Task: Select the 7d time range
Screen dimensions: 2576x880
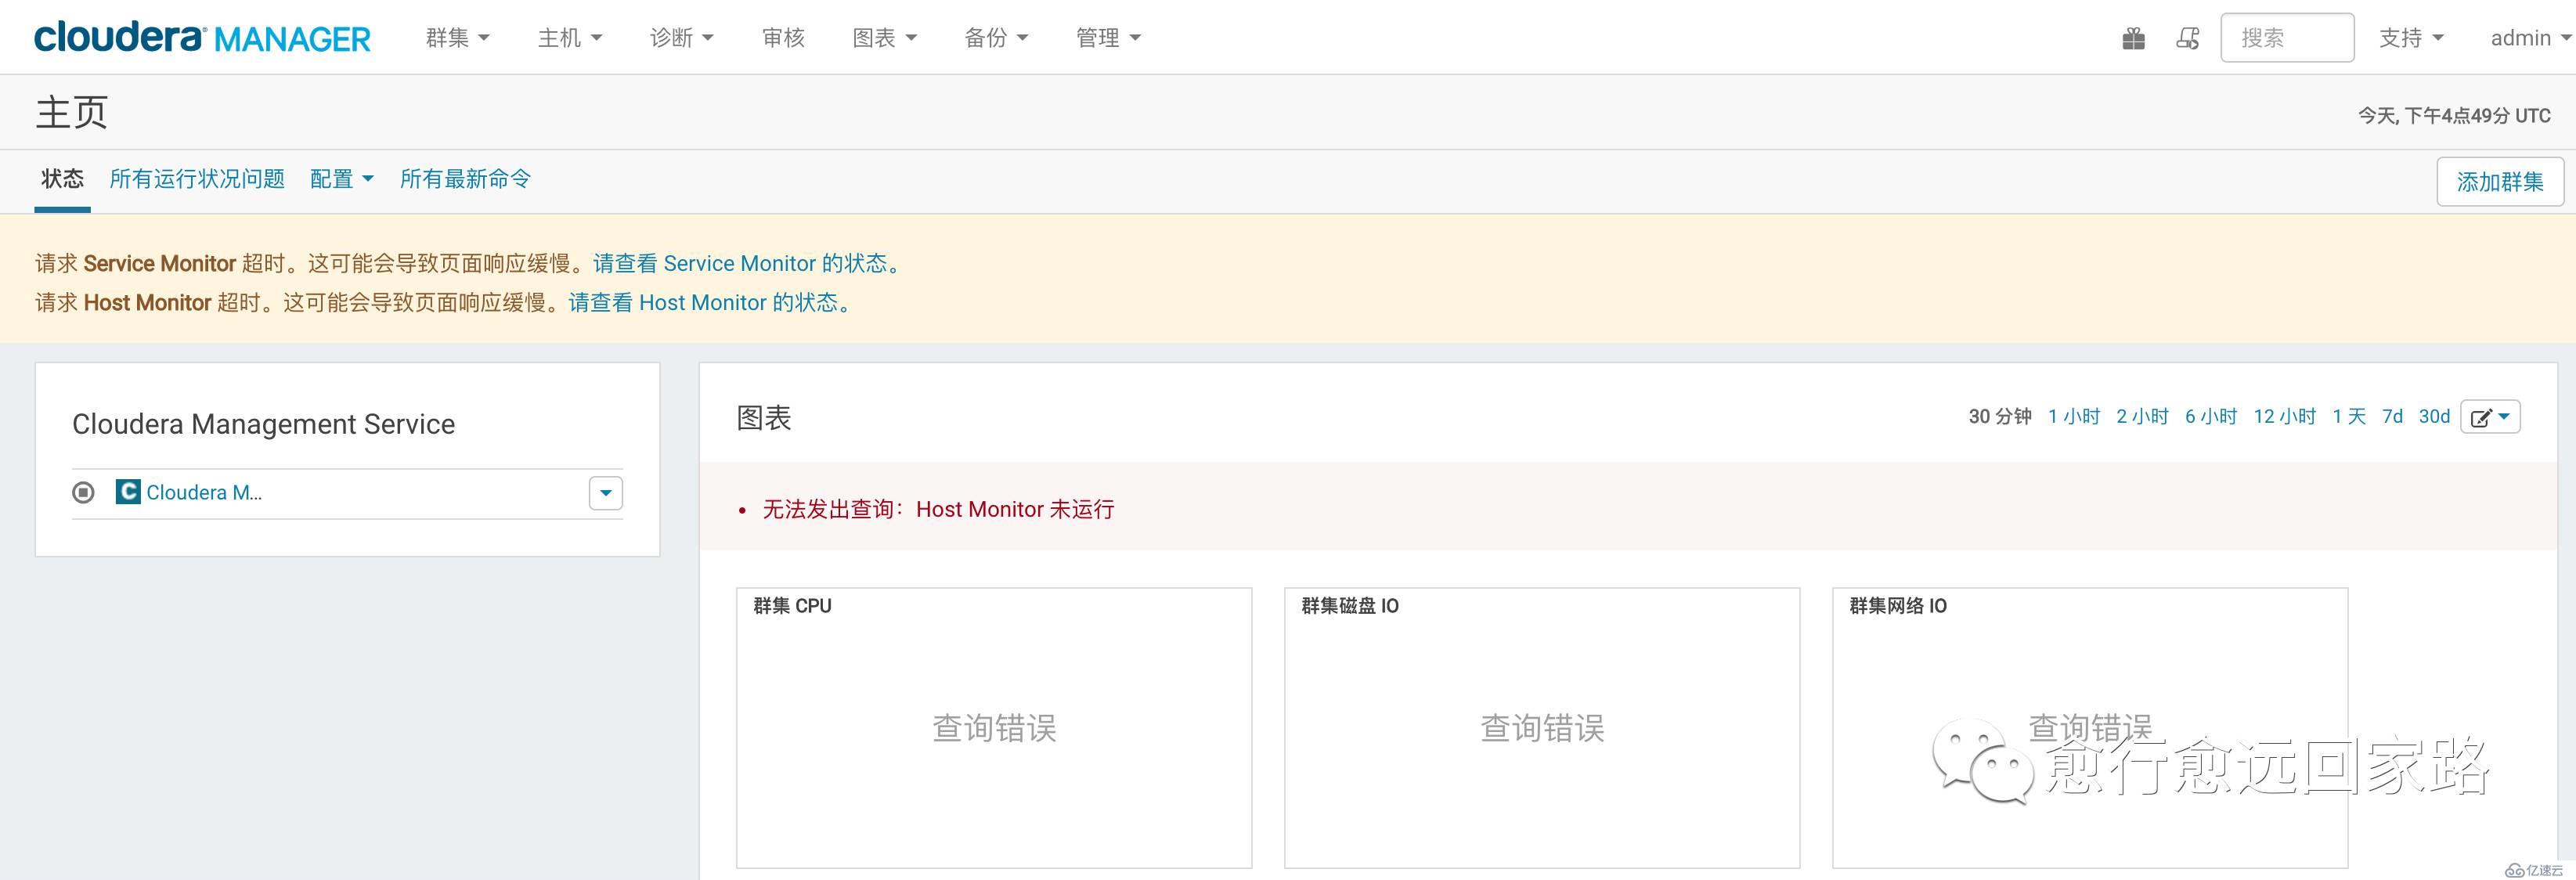Action: [x=2392, y=416]
